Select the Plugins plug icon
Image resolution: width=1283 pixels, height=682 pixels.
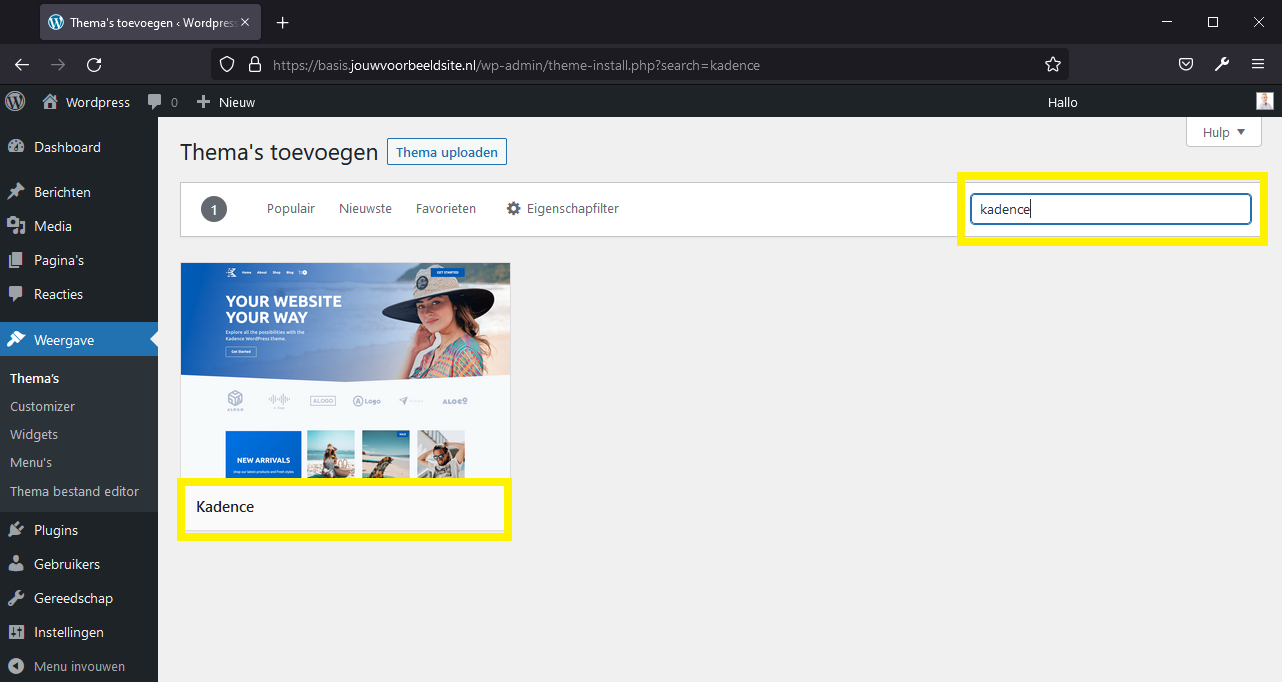(19, 529)
